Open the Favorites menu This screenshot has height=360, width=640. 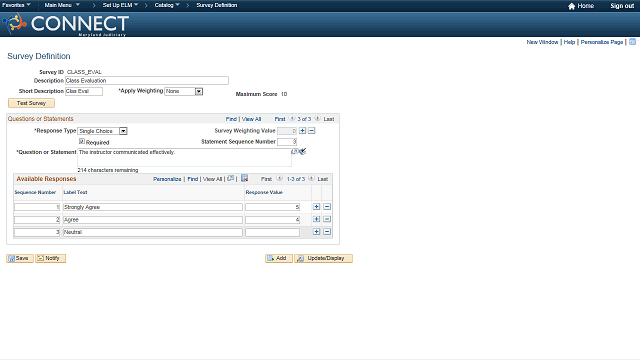tap(16, 5)
